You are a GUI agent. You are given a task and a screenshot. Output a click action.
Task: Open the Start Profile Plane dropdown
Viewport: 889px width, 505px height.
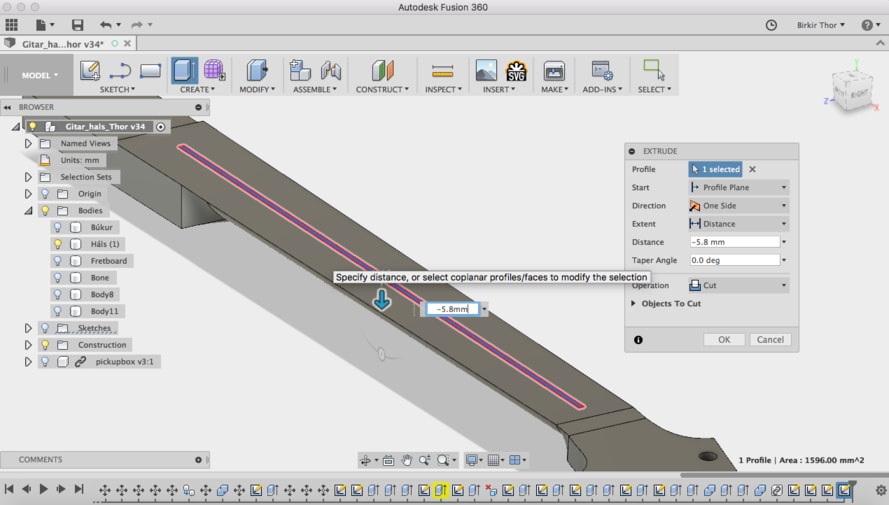tap(738, 188)
